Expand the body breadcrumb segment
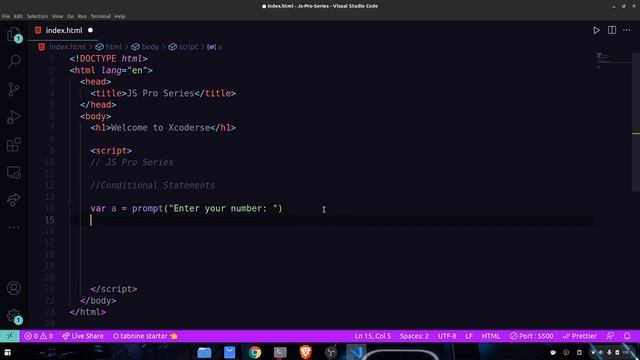The height and width of the screenshot is (360, 640). 145,47
